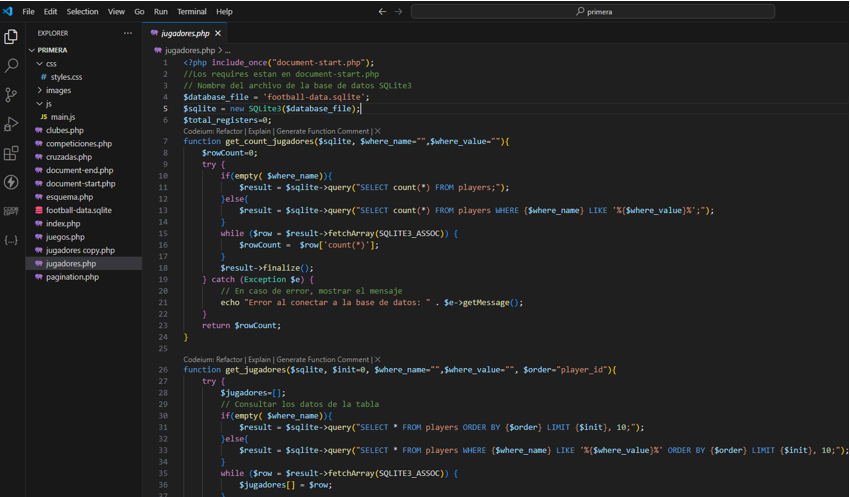The height and width of the screenshot is (497, 850).
Task: Open the Run and Debug view
Action: tap(11, 124)
